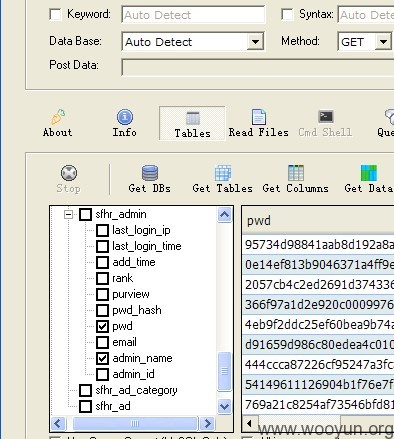Check the pwd_hash column checkbox
This screenshot has width=394, height=439.
pos(102,310)
